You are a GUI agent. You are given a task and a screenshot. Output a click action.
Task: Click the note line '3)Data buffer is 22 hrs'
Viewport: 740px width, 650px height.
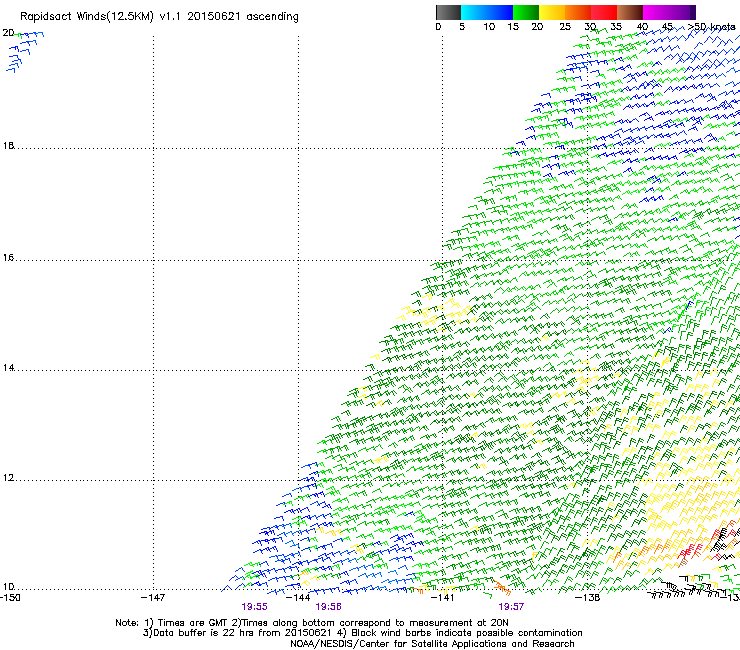[362, 633]
